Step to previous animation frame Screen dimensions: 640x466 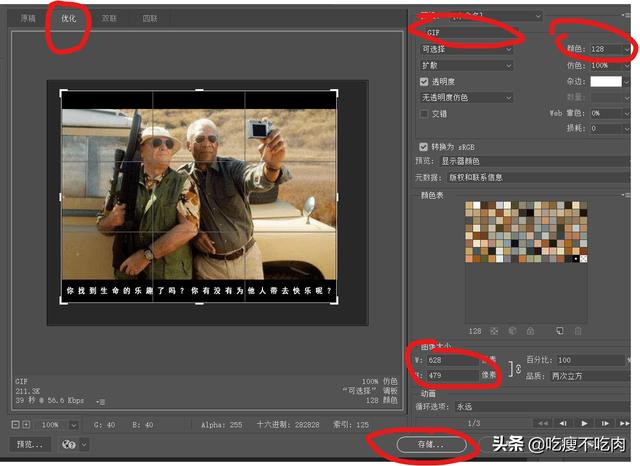click(x=563, y=423)
